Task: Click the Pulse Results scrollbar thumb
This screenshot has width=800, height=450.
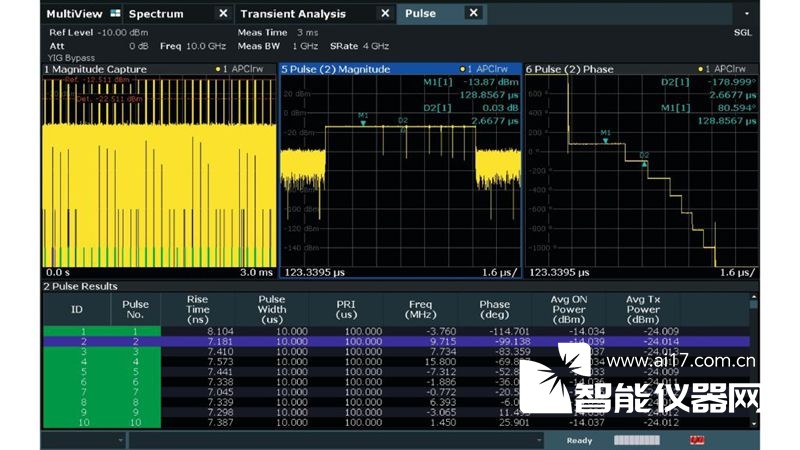Action: pyautogui.click(x=754, y=305)
